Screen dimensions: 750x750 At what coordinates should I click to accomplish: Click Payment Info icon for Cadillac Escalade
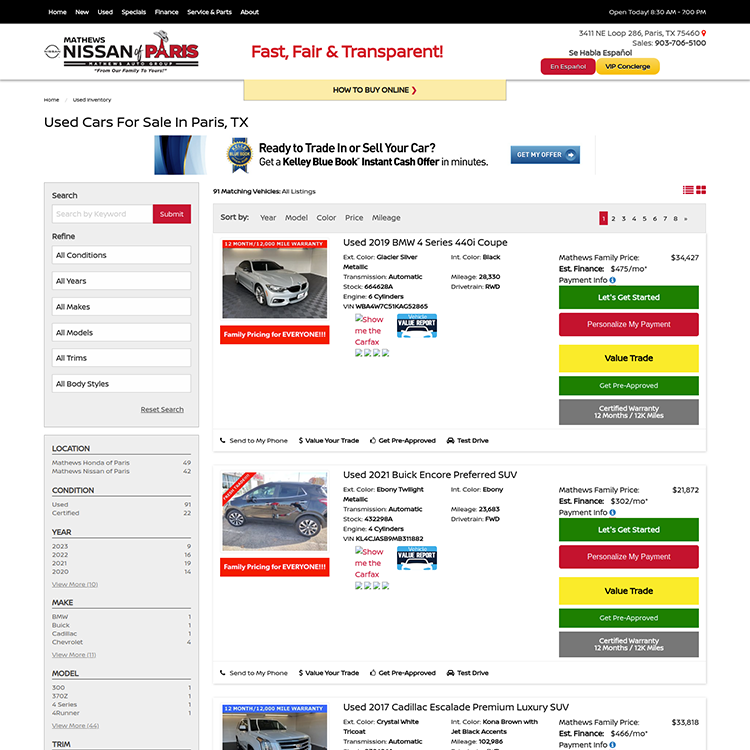click(x=613, y=745)
